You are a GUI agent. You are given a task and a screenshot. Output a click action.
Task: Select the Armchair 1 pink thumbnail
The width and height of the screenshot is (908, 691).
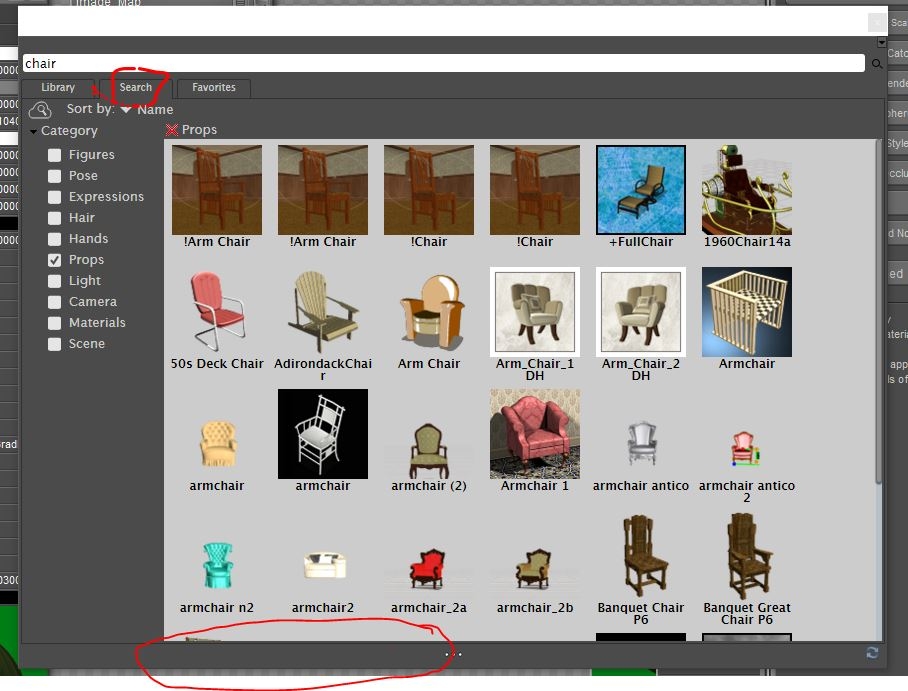[x=534, y=434]
